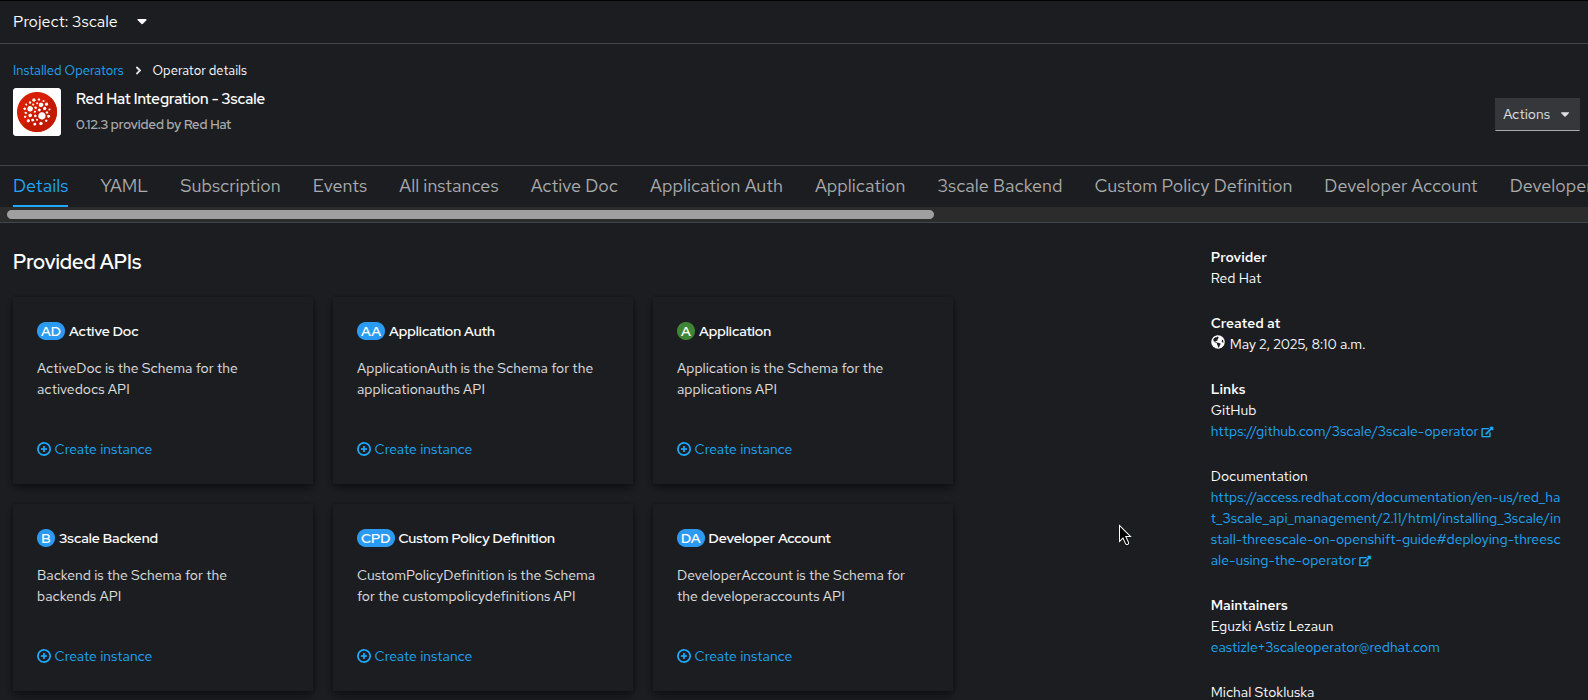Viewport: 1588px width, 700px height.
Task: Click the 'Michal Stokluska' maintainer name
Action: (x=1262, y=692)
